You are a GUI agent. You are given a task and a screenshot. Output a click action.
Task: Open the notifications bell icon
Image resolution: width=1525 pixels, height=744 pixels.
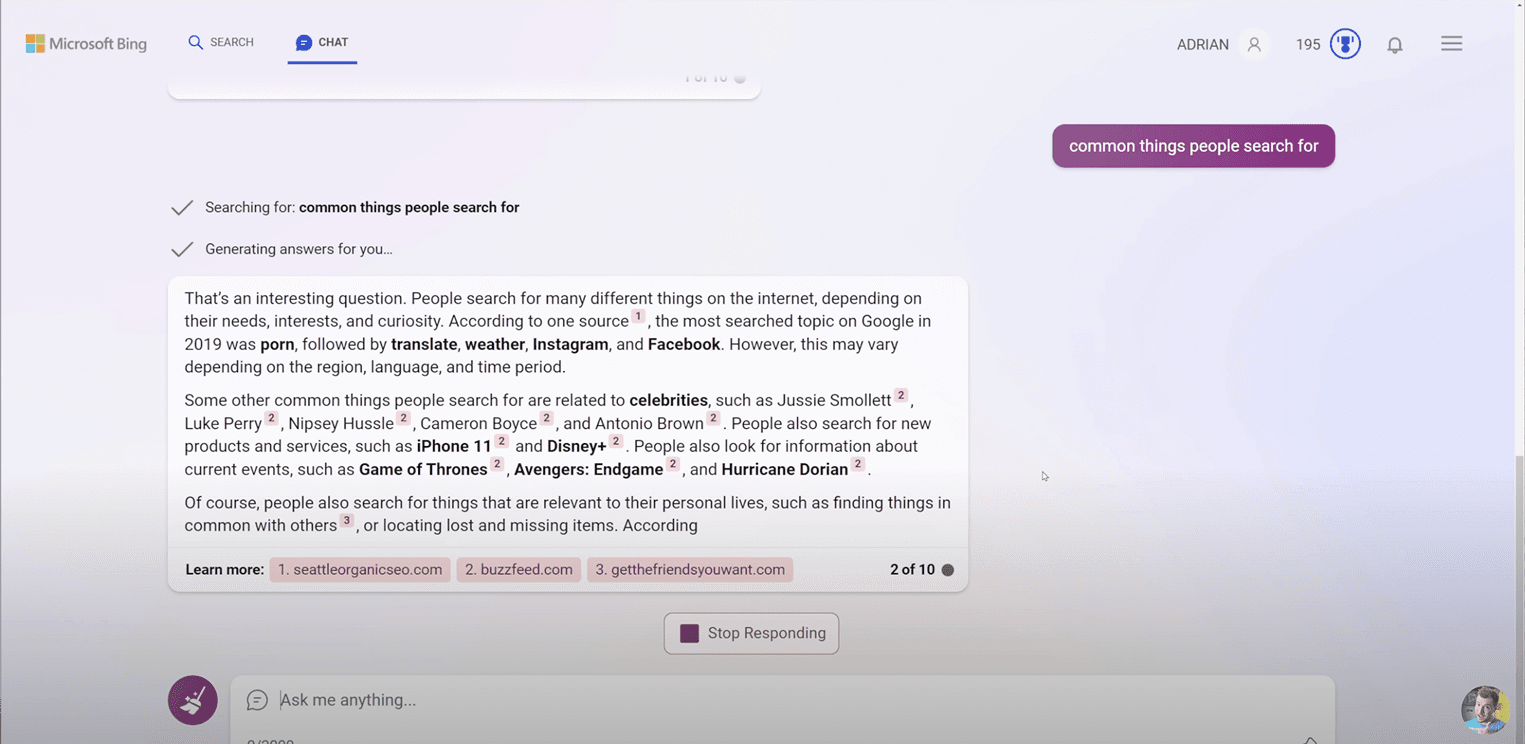coord(1395,44)
